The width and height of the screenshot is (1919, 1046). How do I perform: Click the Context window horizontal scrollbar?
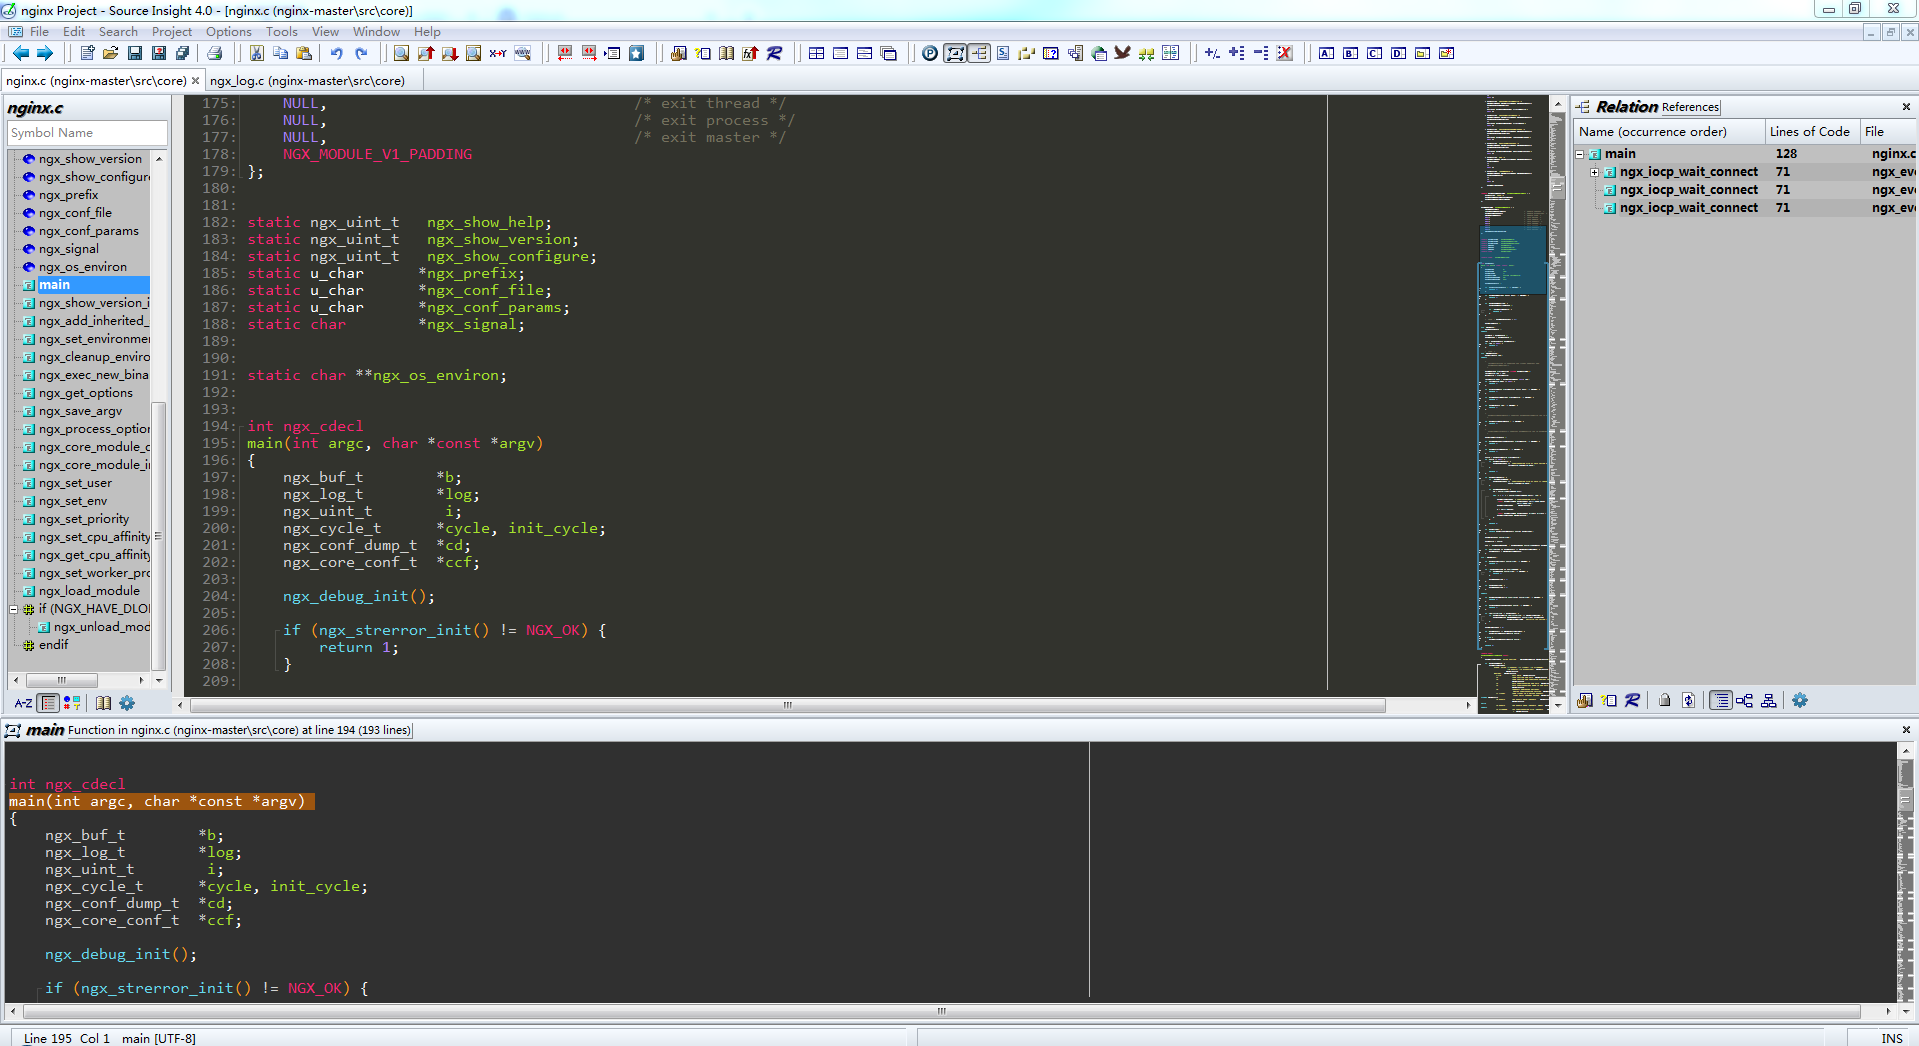[940, 1011]
